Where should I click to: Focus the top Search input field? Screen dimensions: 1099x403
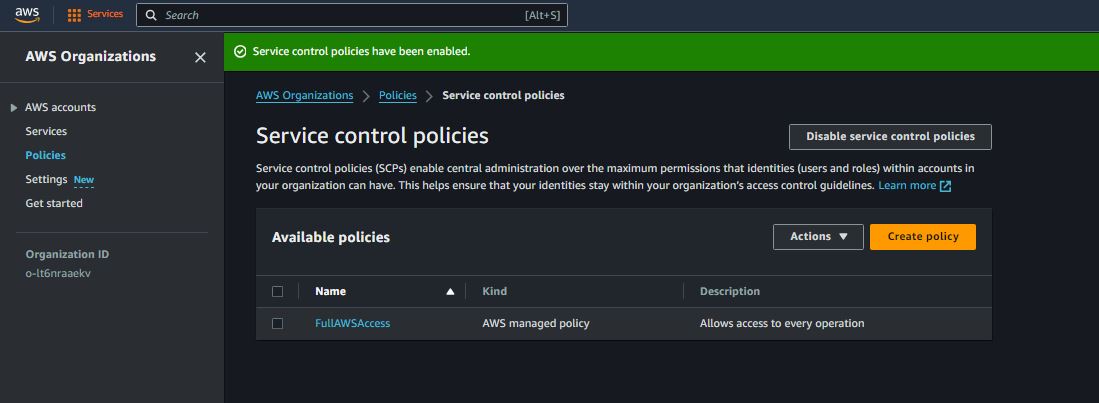pos(340,16)
